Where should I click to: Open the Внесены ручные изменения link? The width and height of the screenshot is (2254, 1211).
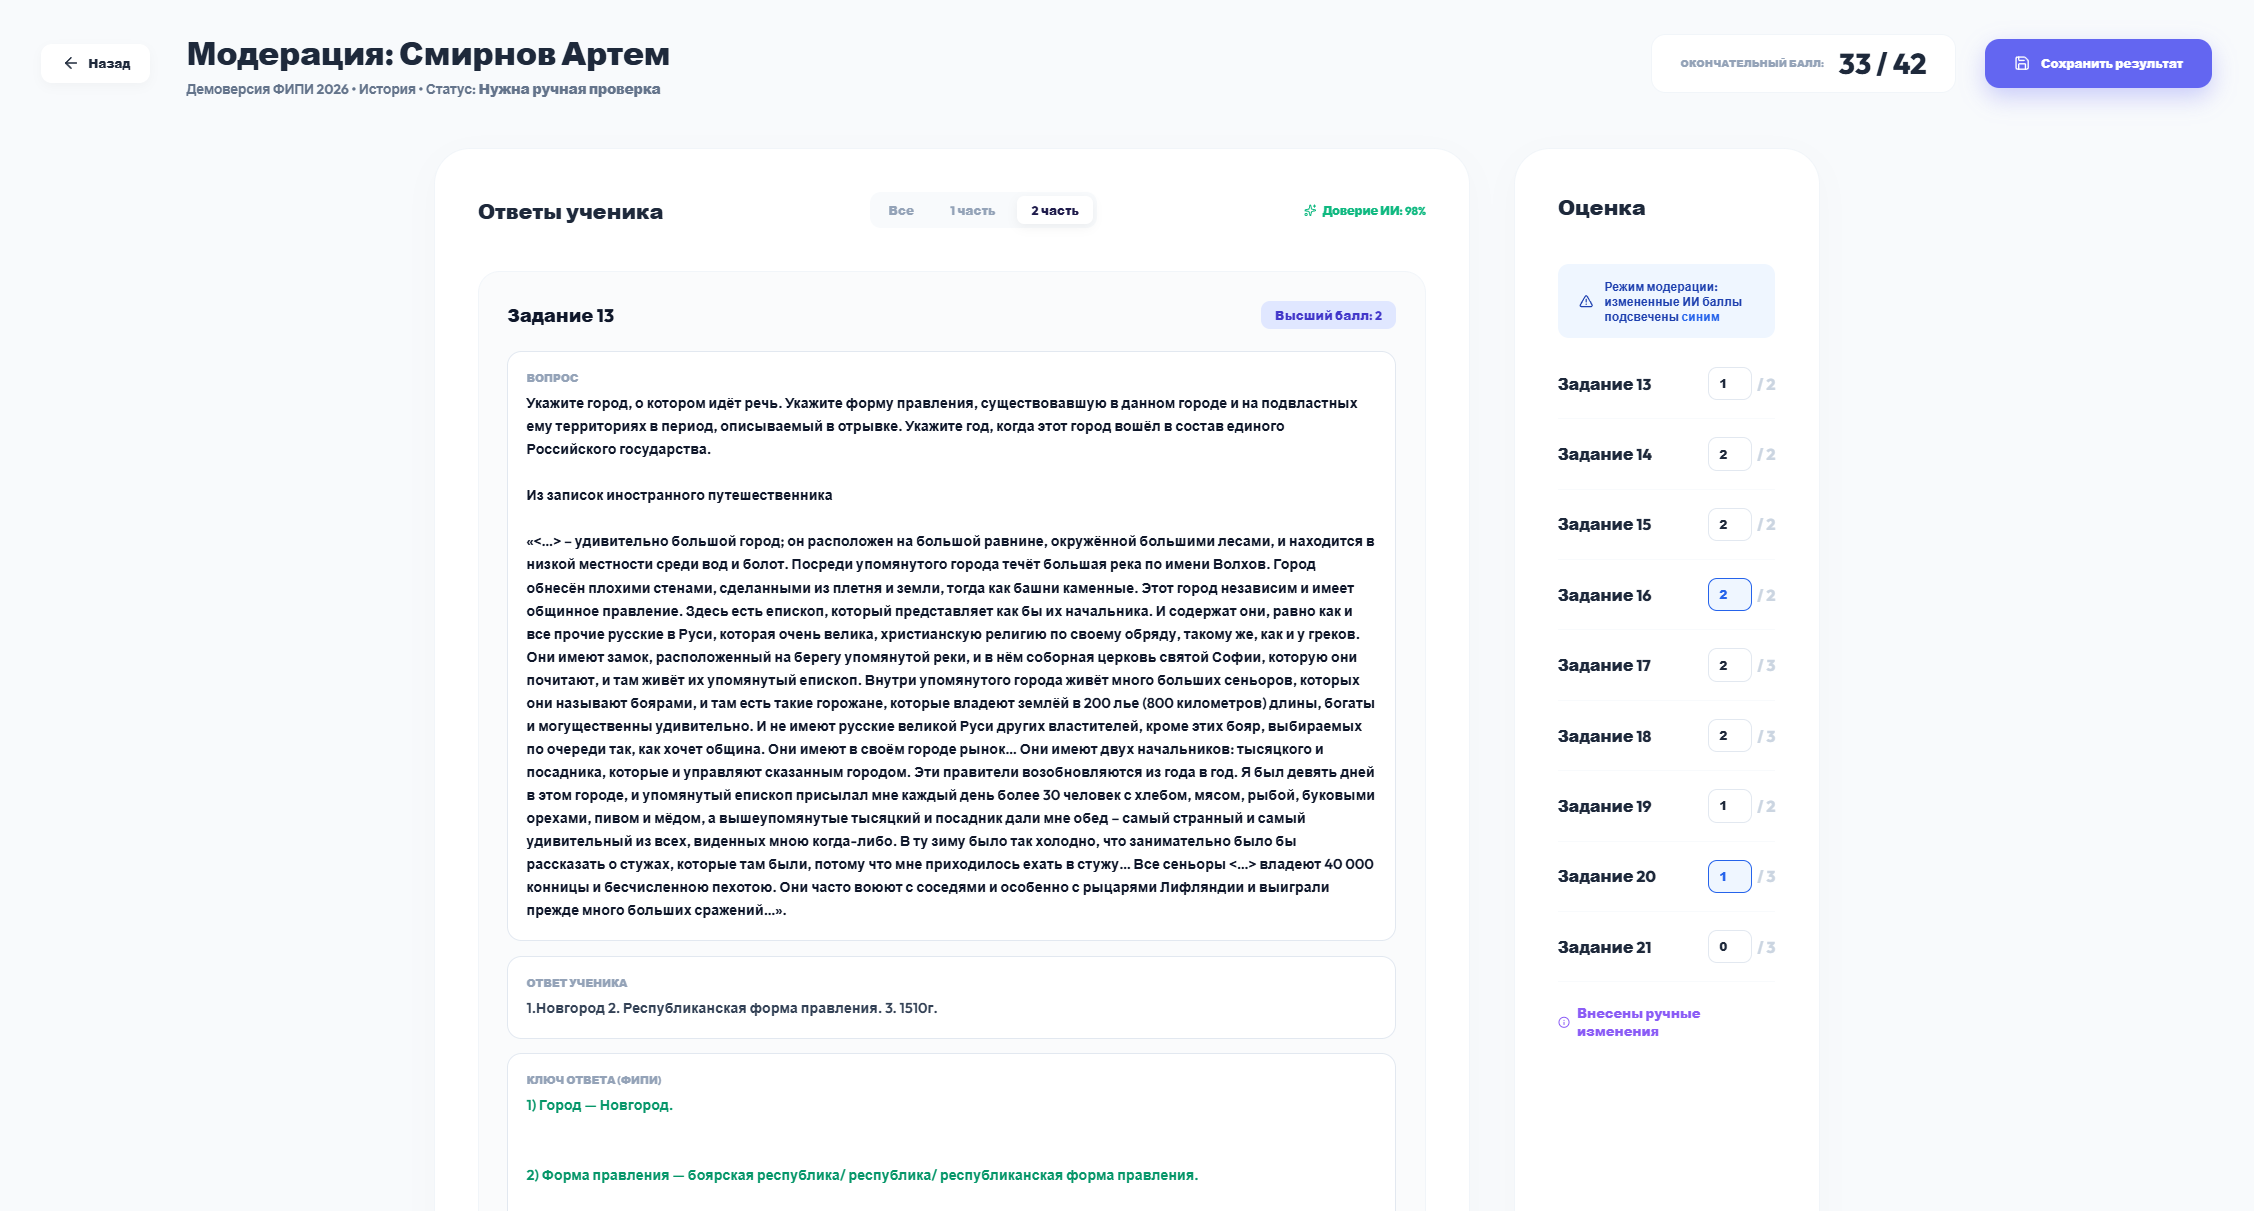(x=1637, y=1021)
